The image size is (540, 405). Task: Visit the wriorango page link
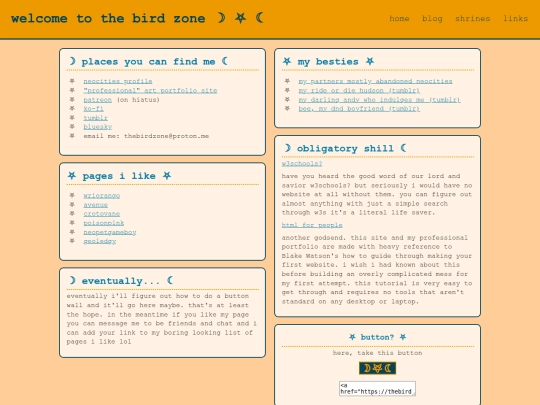click(102, 196)
